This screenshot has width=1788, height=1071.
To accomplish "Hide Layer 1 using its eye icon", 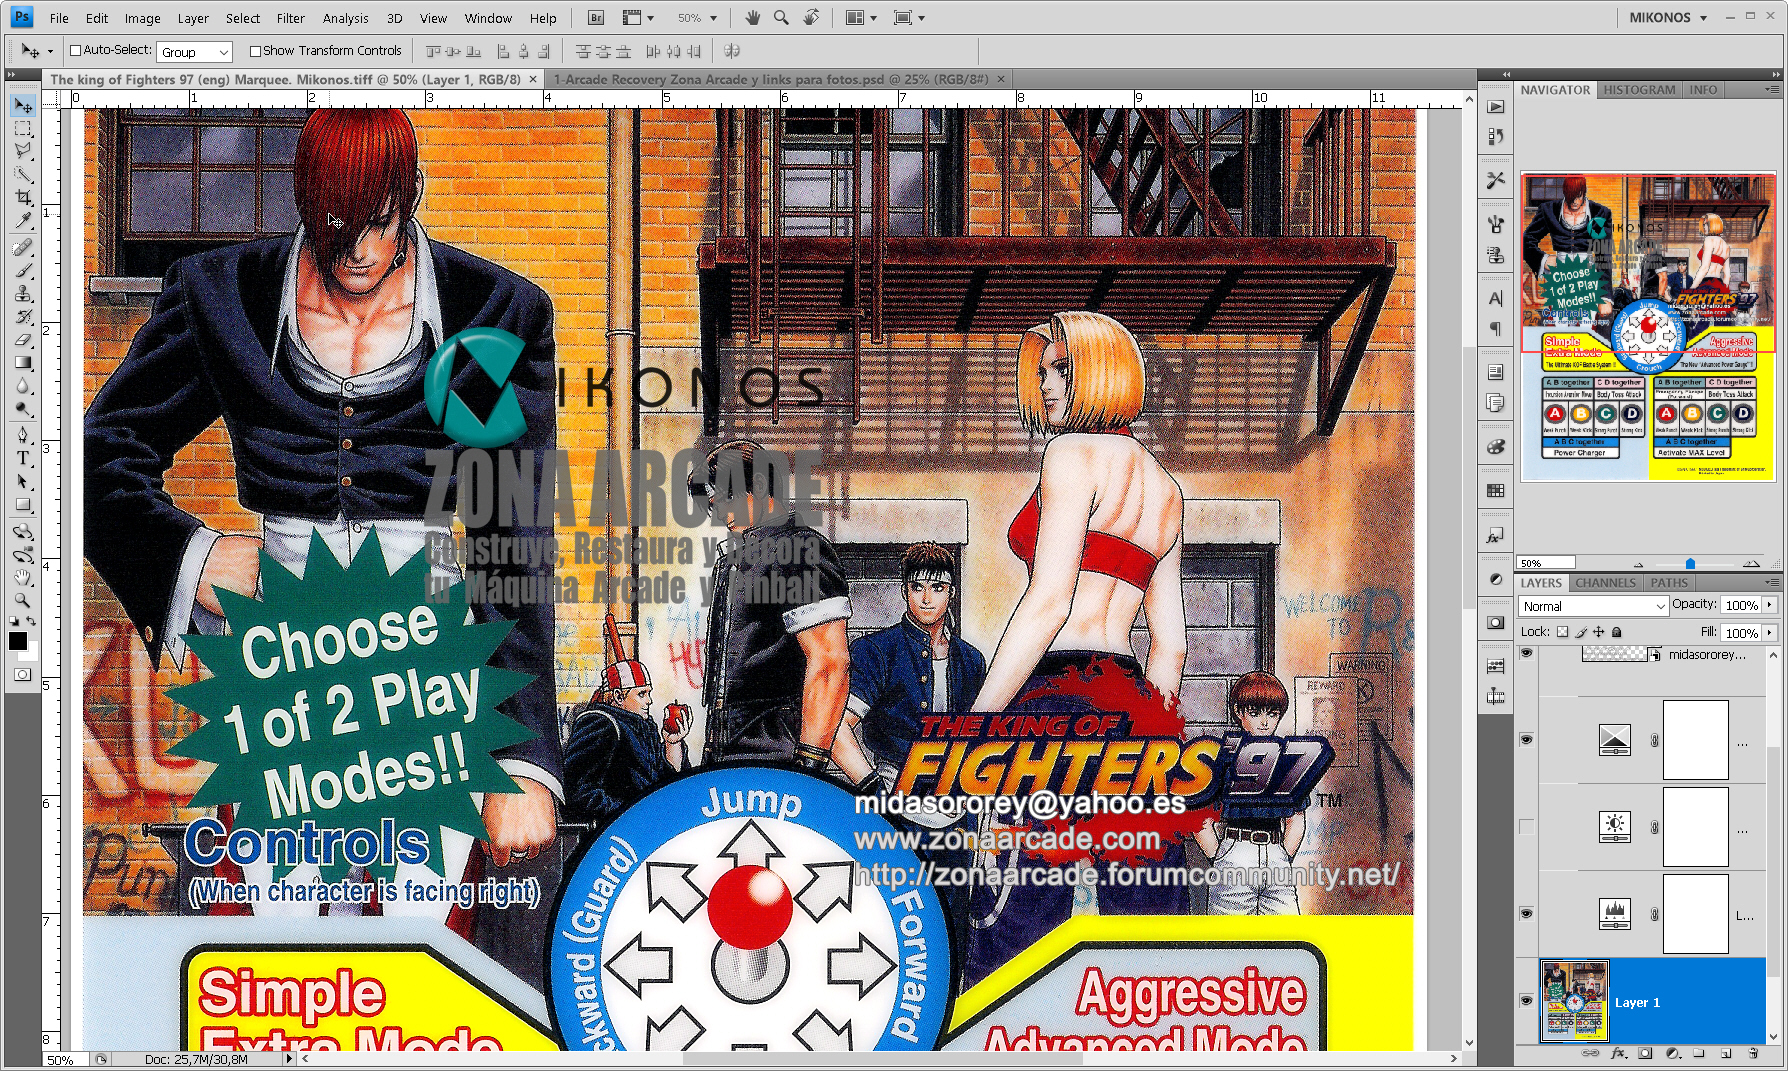I will 1526,1000.
